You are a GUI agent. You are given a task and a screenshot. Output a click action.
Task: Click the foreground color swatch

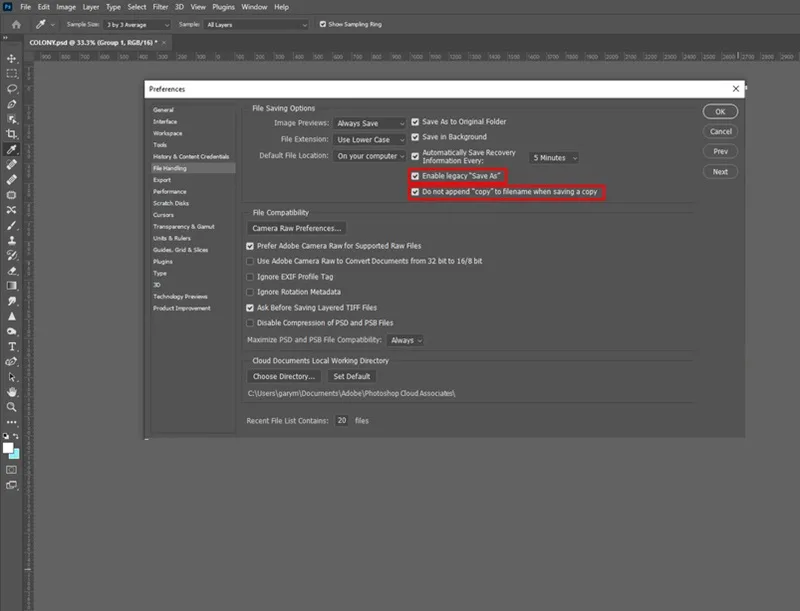point(8,448)
